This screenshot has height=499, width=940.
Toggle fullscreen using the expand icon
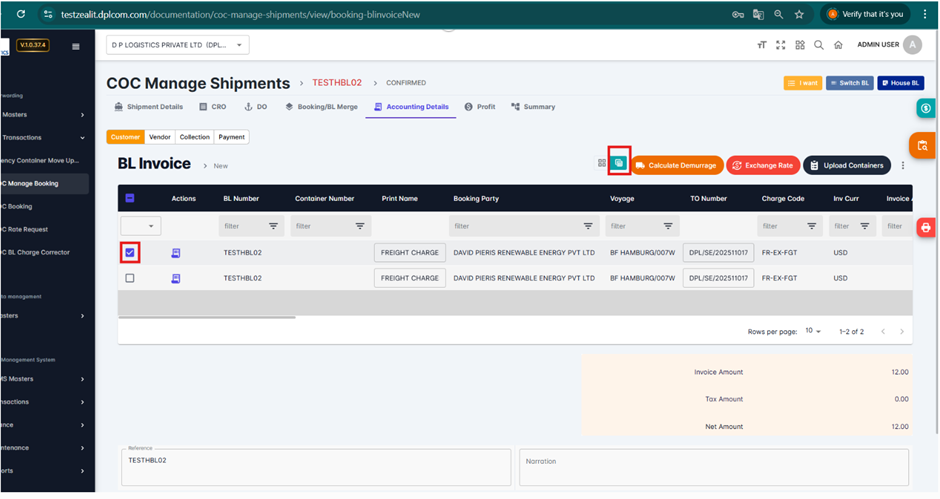[x=781, y=45]
